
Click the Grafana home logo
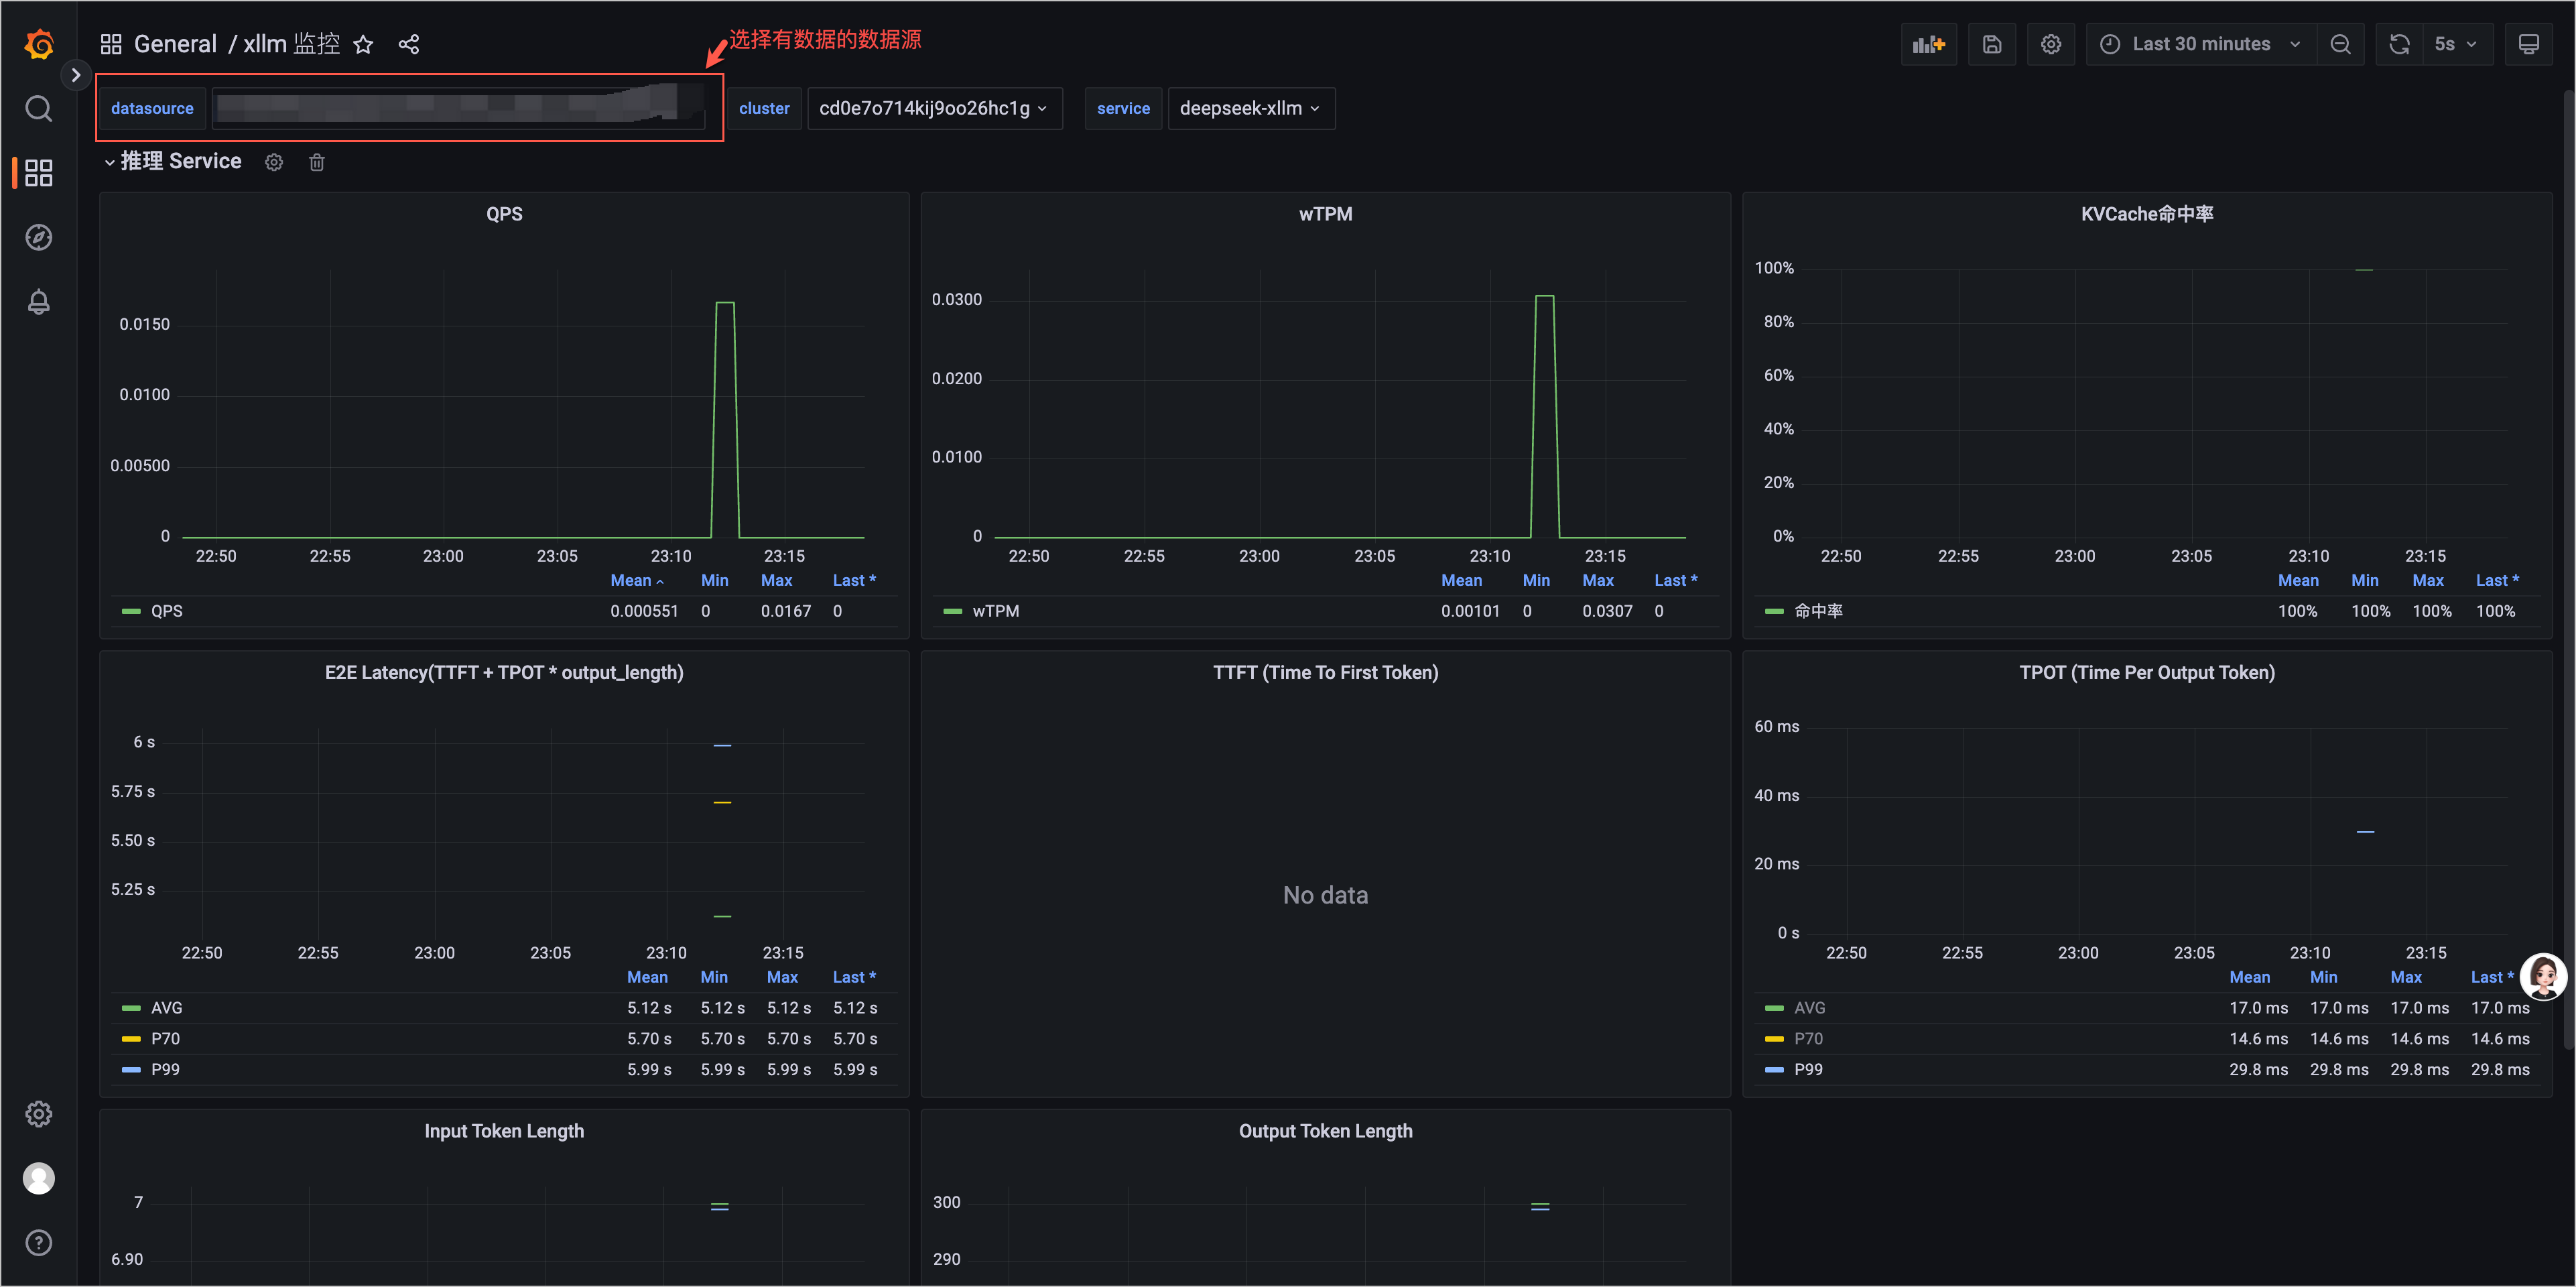(38, 44)
